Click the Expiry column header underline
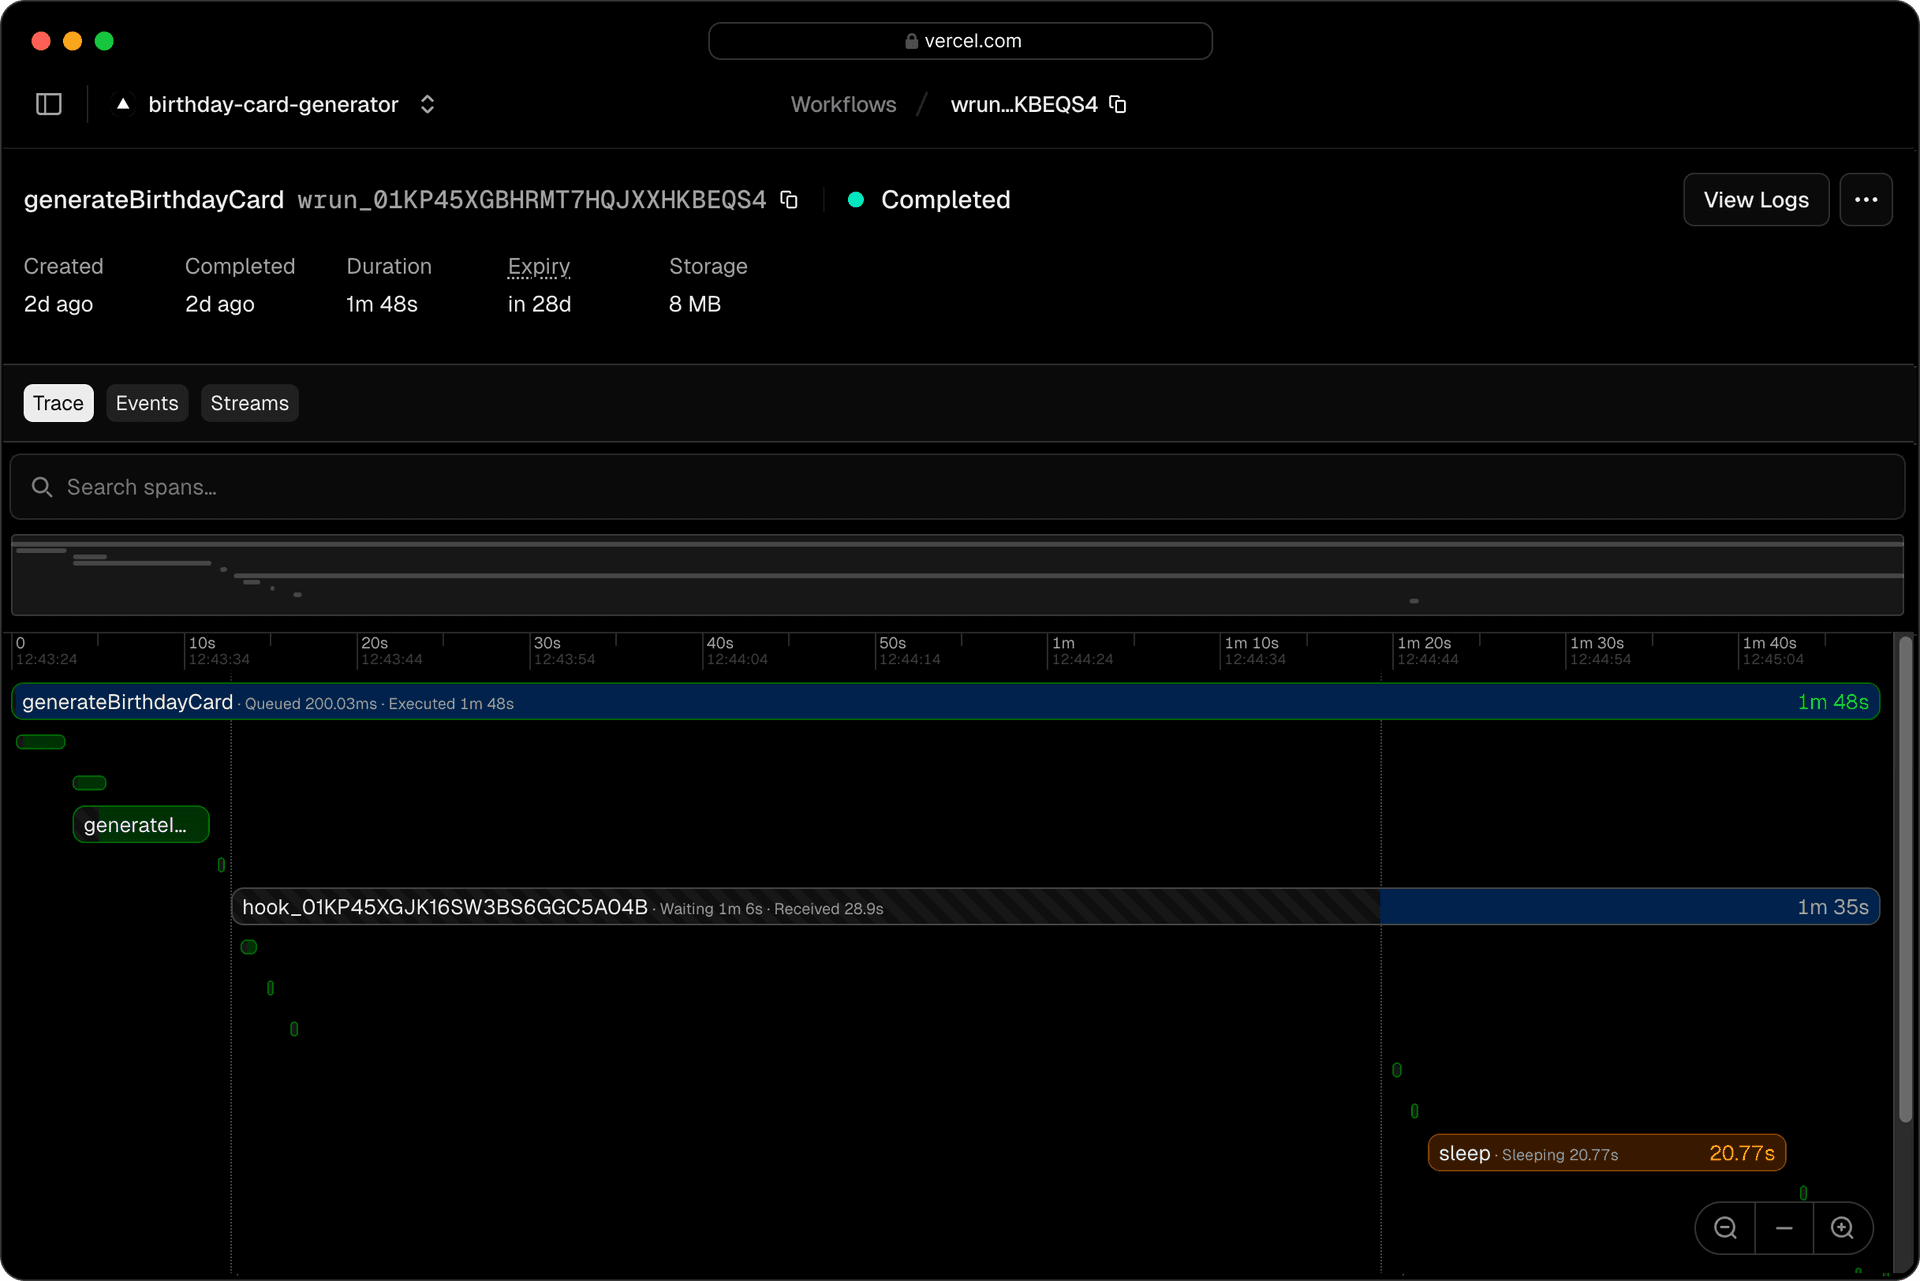1920x1281 pixels. (x=538, y=267)
